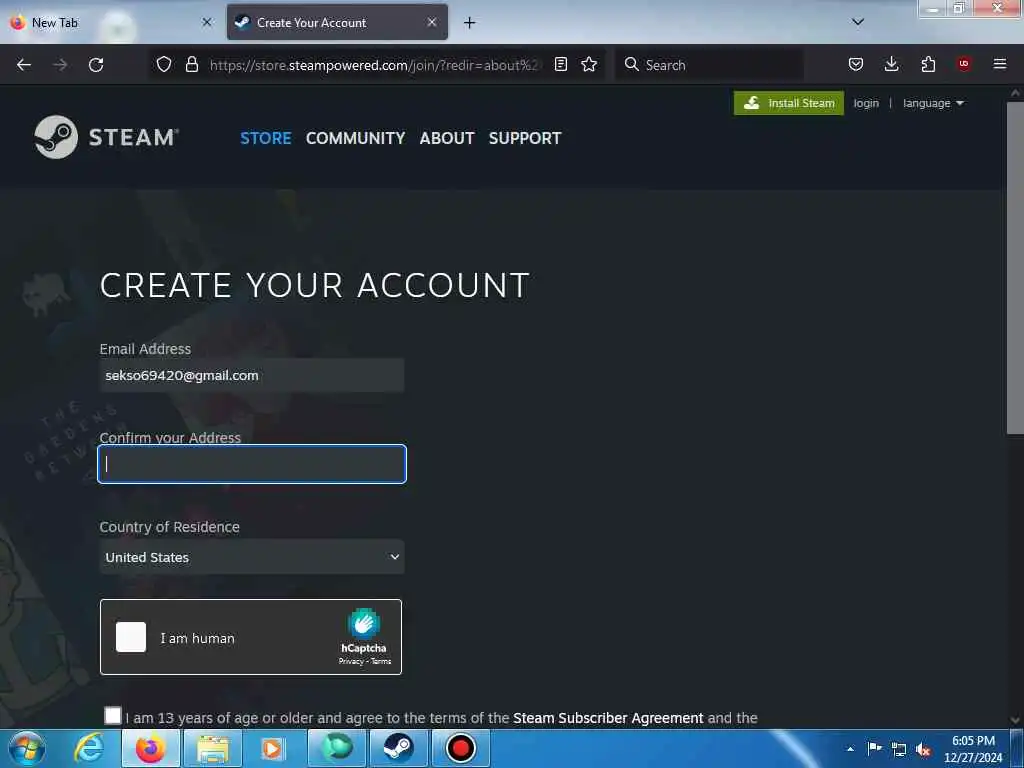1024x768 pixels.
Task: Click the network tray icon
Action: tap(899, 749)
